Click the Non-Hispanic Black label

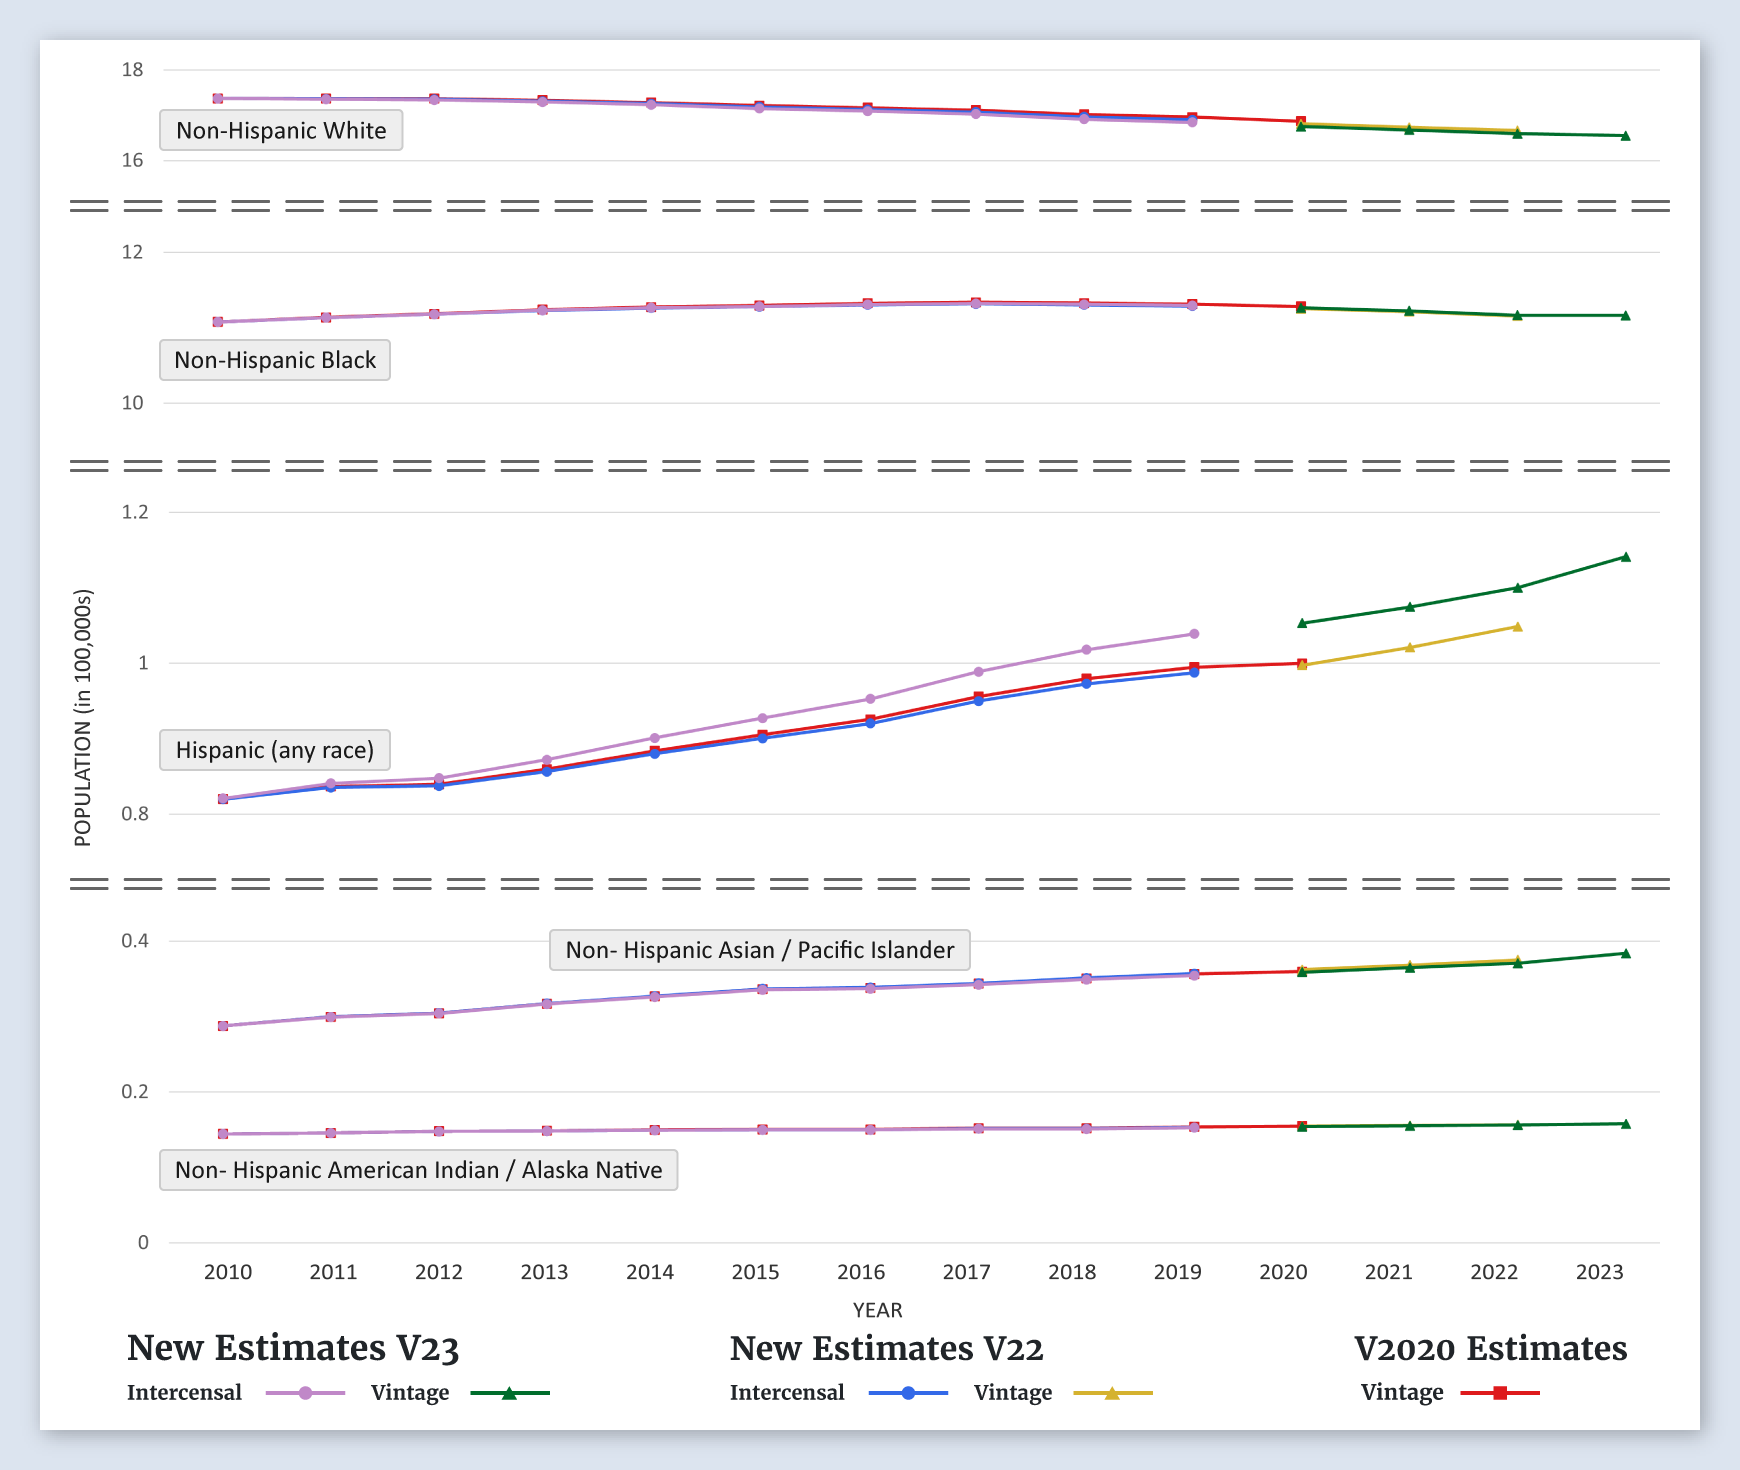coord(275,361)
